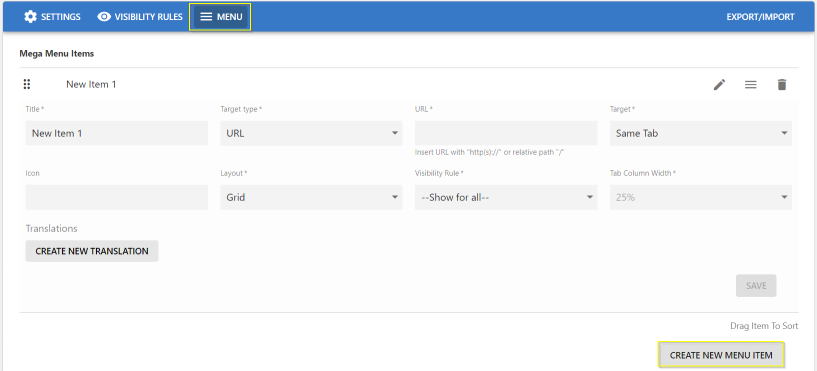The image size is (817, 371).
Task: Click the hamburger icon beside Menu
Action: pos(206,17)
